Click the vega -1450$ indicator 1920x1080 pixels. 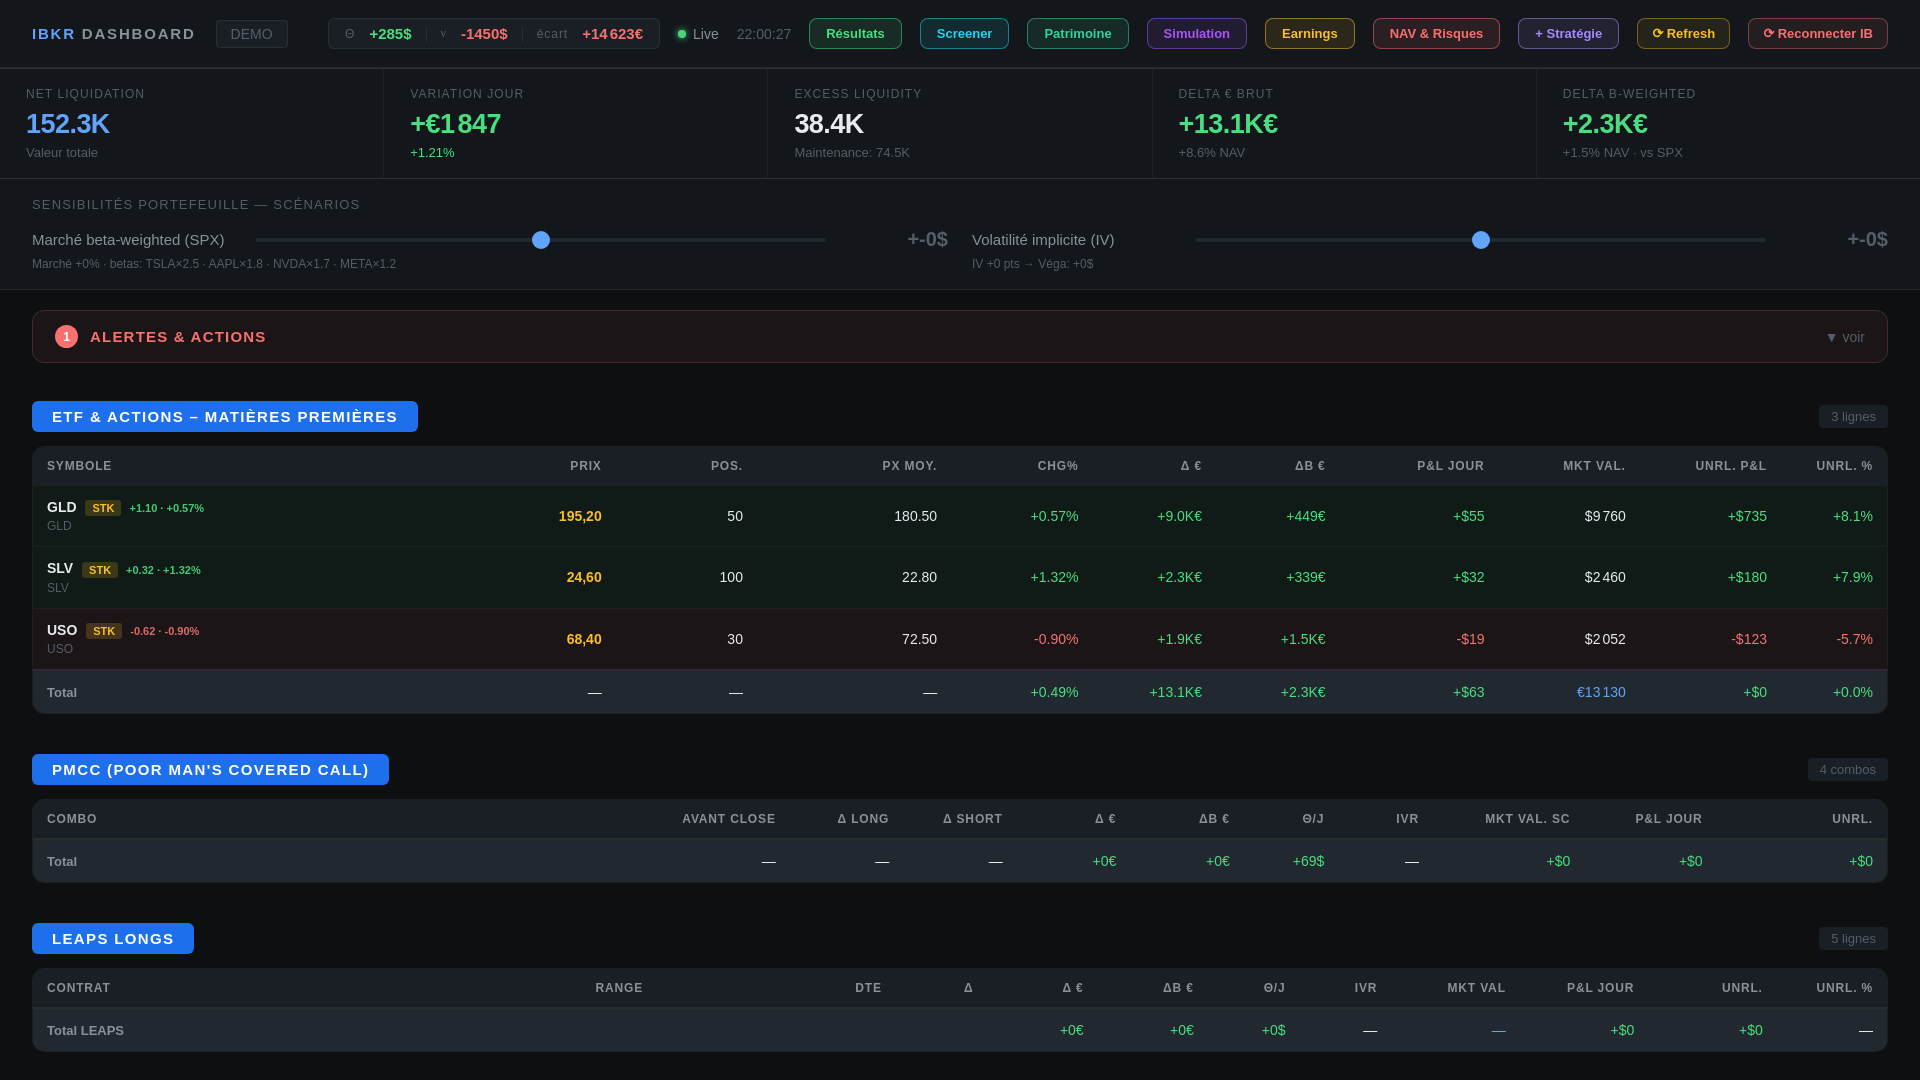pos(484,34)
